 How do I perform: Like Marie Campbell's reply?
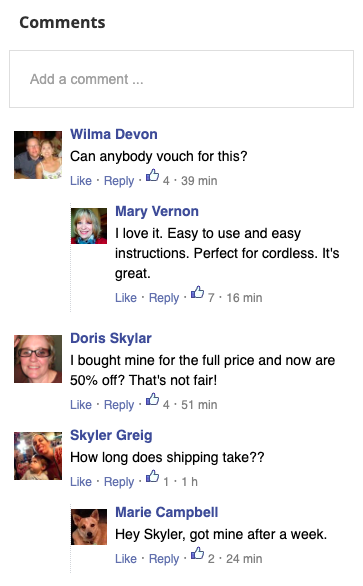126,559
